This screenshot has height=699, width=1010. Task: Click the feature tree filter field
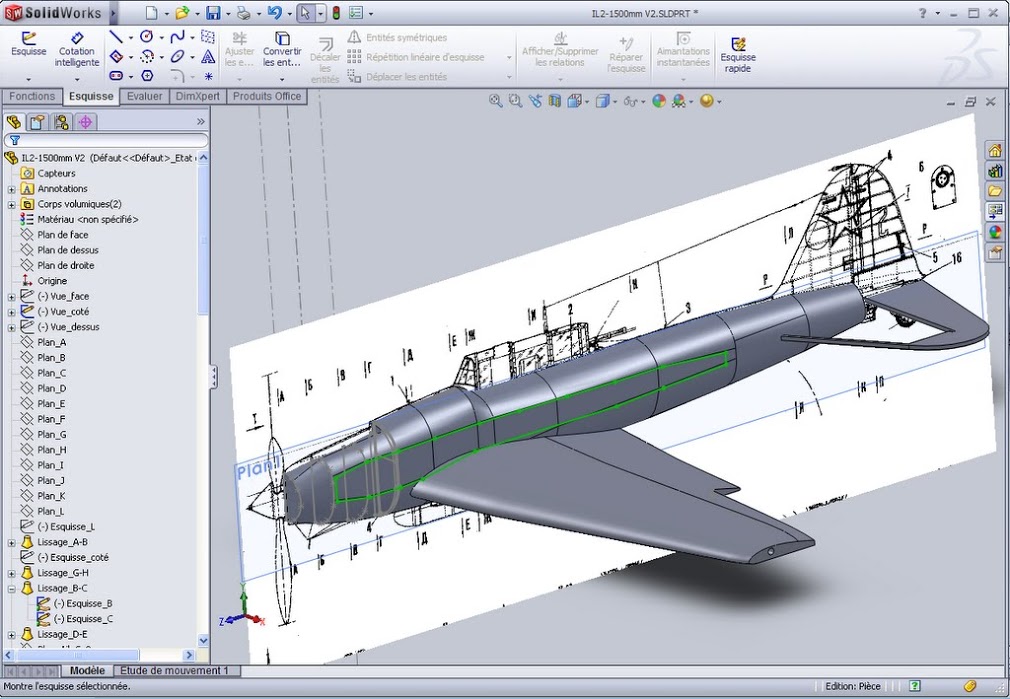click(110, 141)
